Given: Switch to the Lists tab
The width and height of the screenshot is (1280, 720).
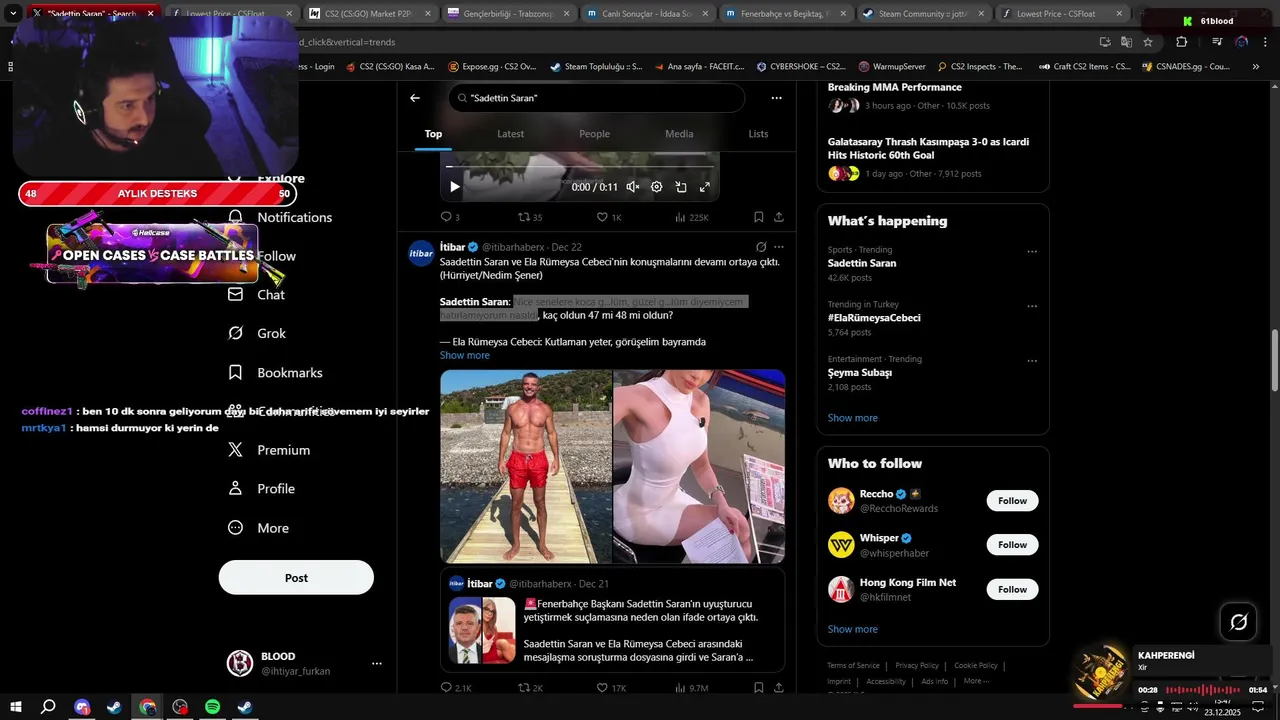Looking at the screenshot, I should 759,134.
